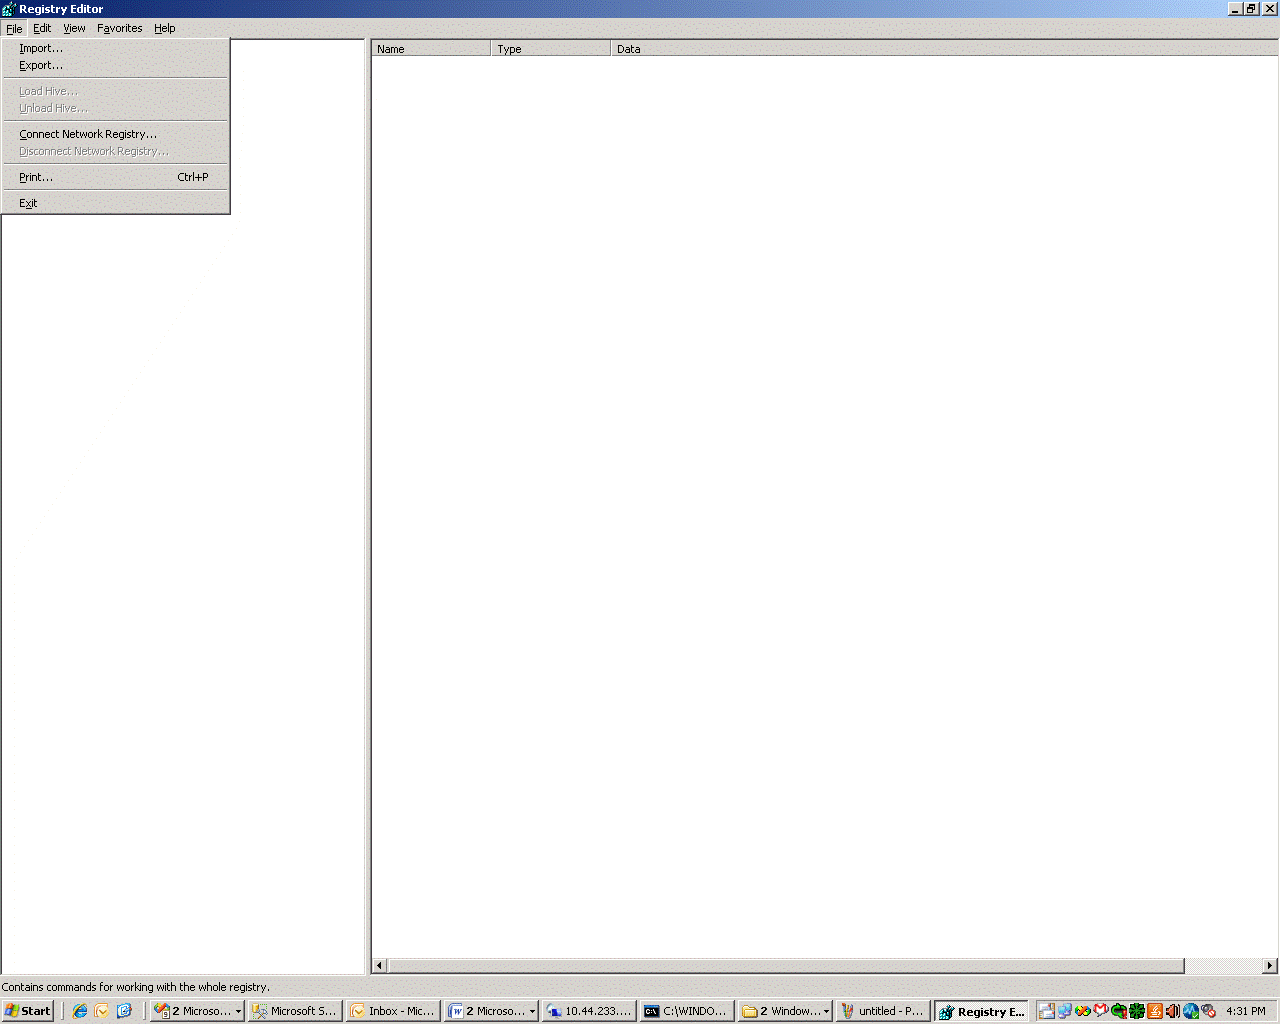This screenshot has width=1280, height=1024.
Task: Switch to the Microsoft S... taskbar window
Action: point(295,1011)
